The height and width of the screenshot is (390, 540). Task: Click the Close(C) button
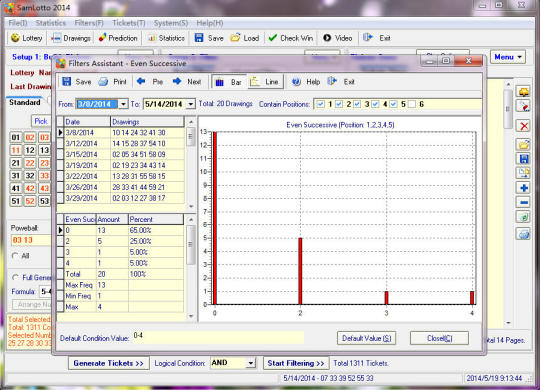(439, 338)
